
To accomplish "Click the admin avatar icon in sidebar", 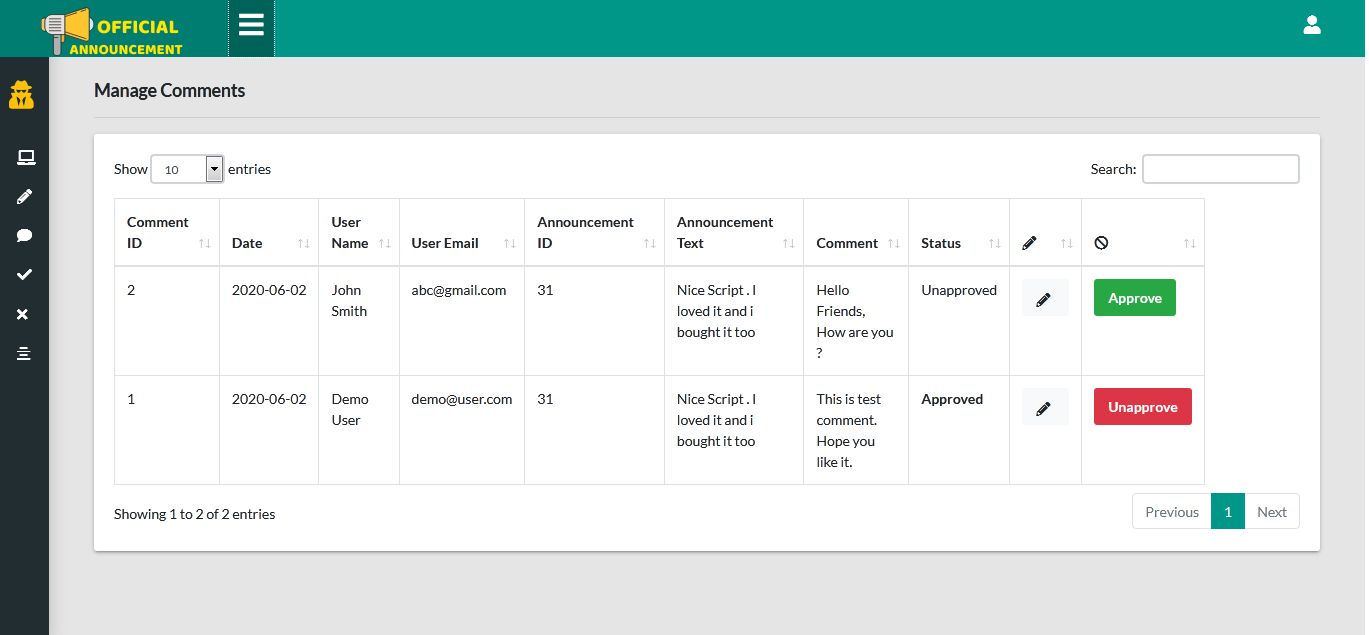I will [x=22, y=96].
